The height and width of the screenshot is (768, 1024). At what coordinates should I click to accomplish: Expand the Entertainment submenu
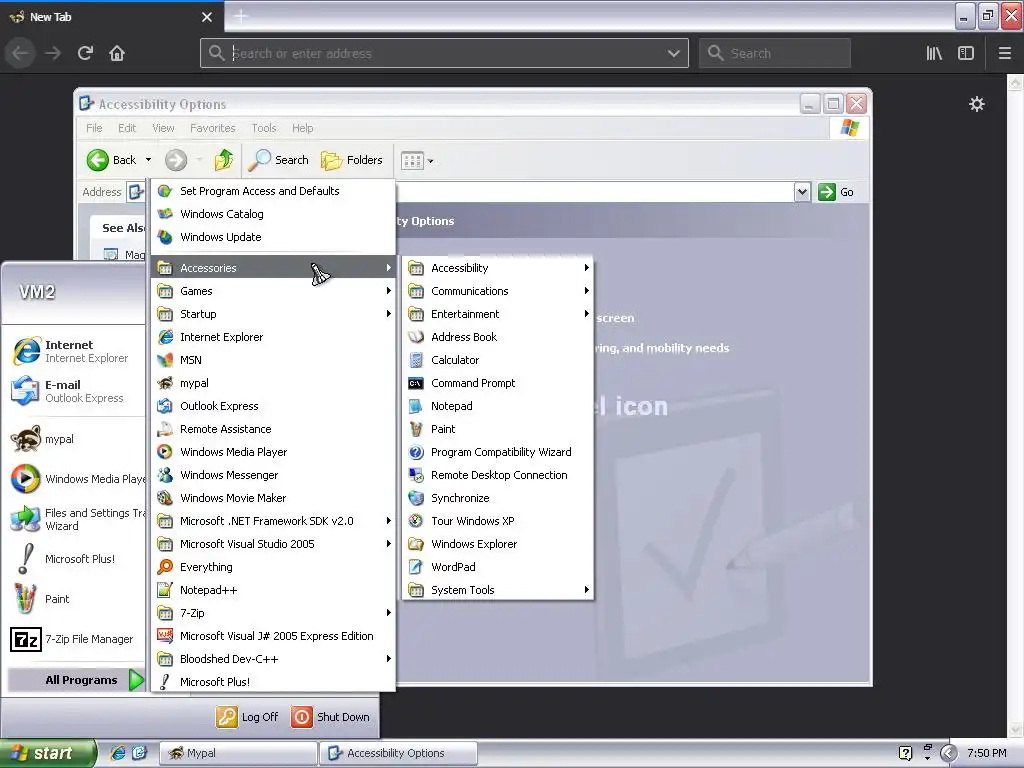tap(498, 314)
